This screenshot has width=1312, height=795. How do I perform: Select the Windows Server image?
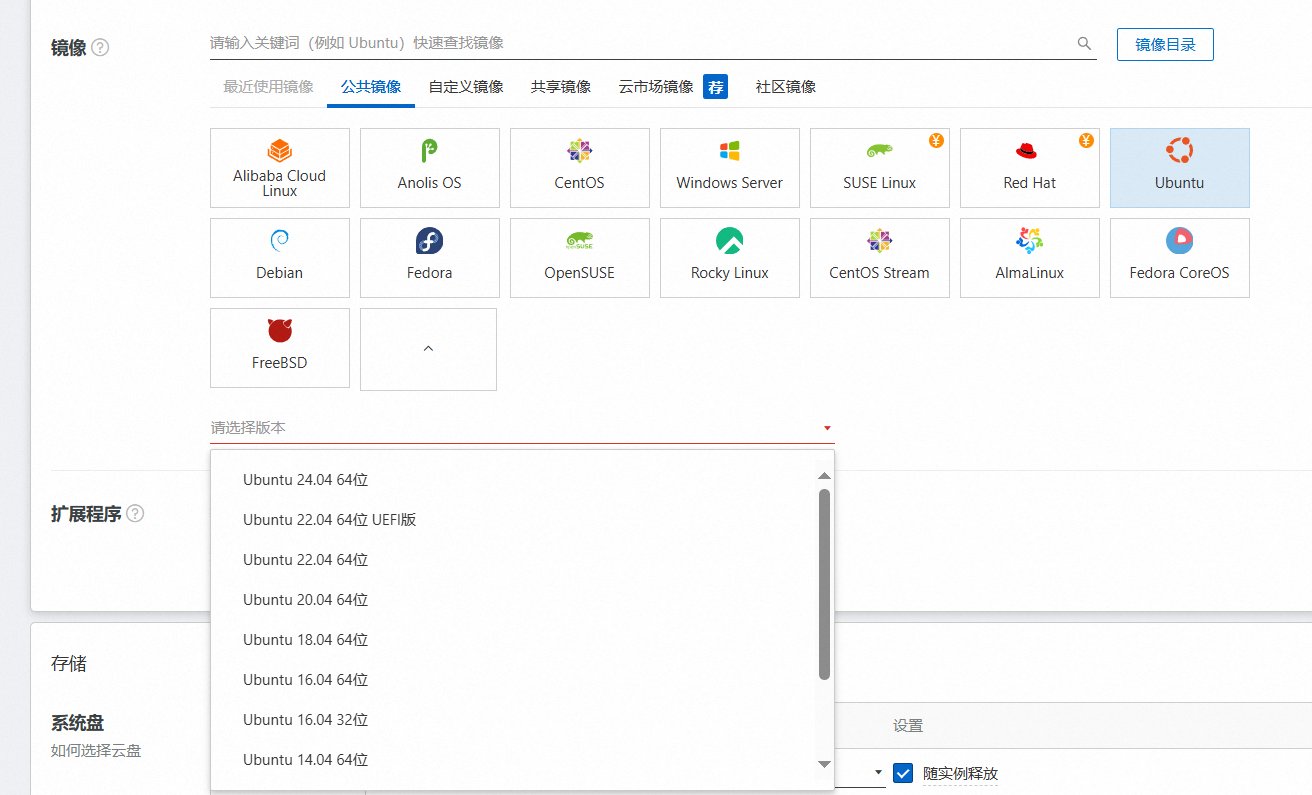click(730, 168)
